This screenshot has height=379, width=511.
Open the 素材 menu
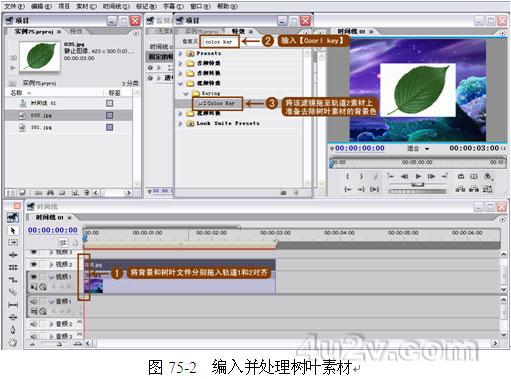(x=86, y=6)
